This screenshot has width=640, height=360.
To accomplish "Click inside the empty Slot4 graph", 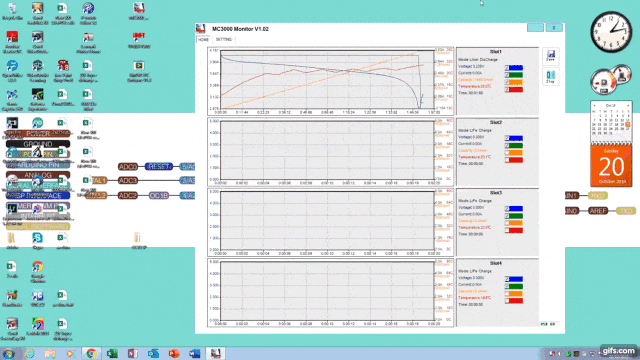I will [x=327, y=291].
